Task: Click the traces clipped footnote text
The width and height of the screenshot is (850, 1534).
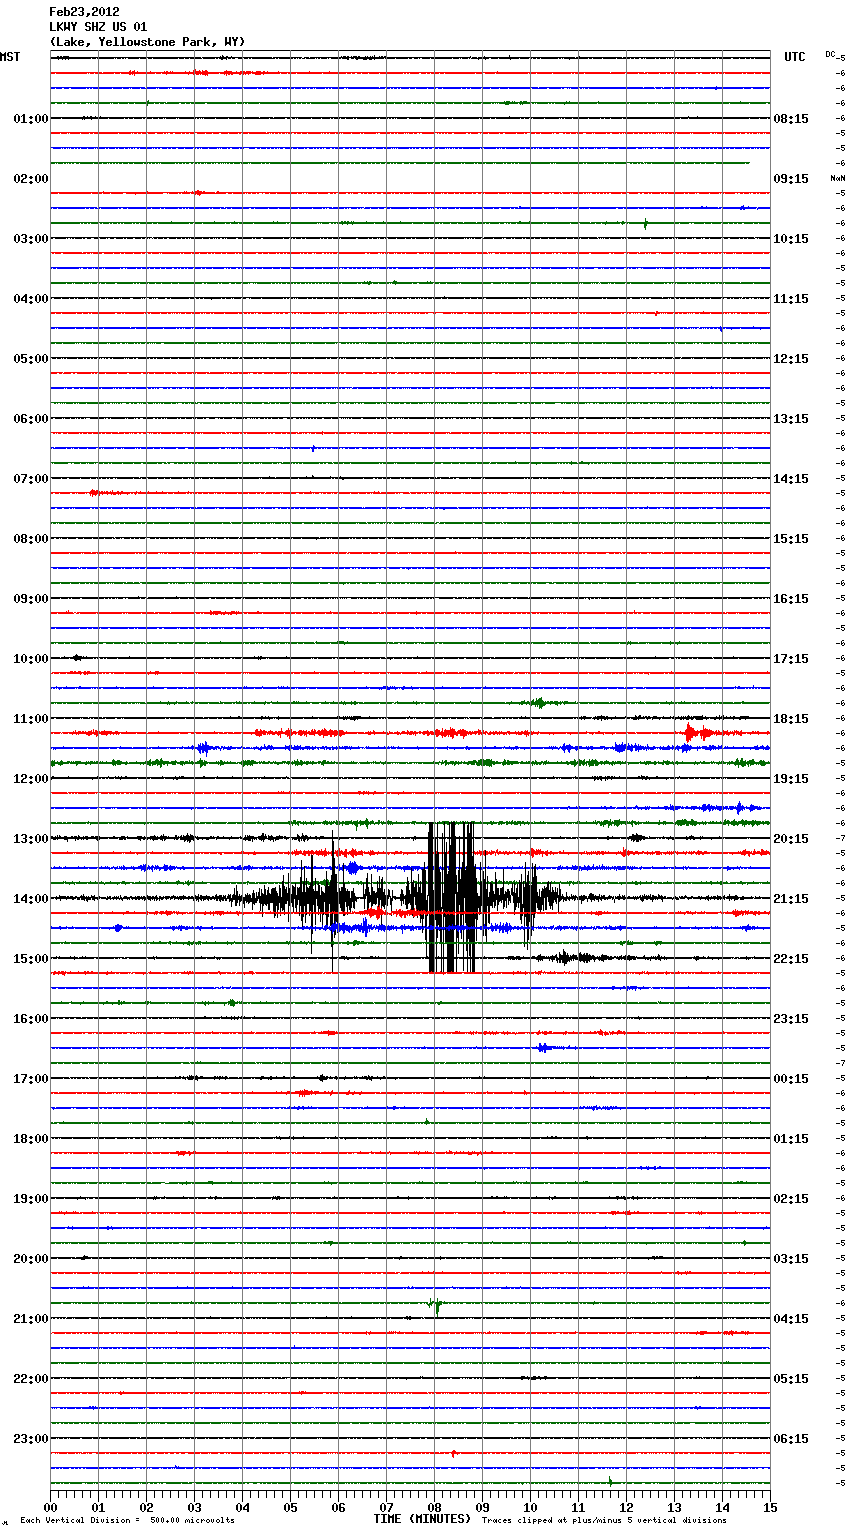Action: coord(604,1521)
